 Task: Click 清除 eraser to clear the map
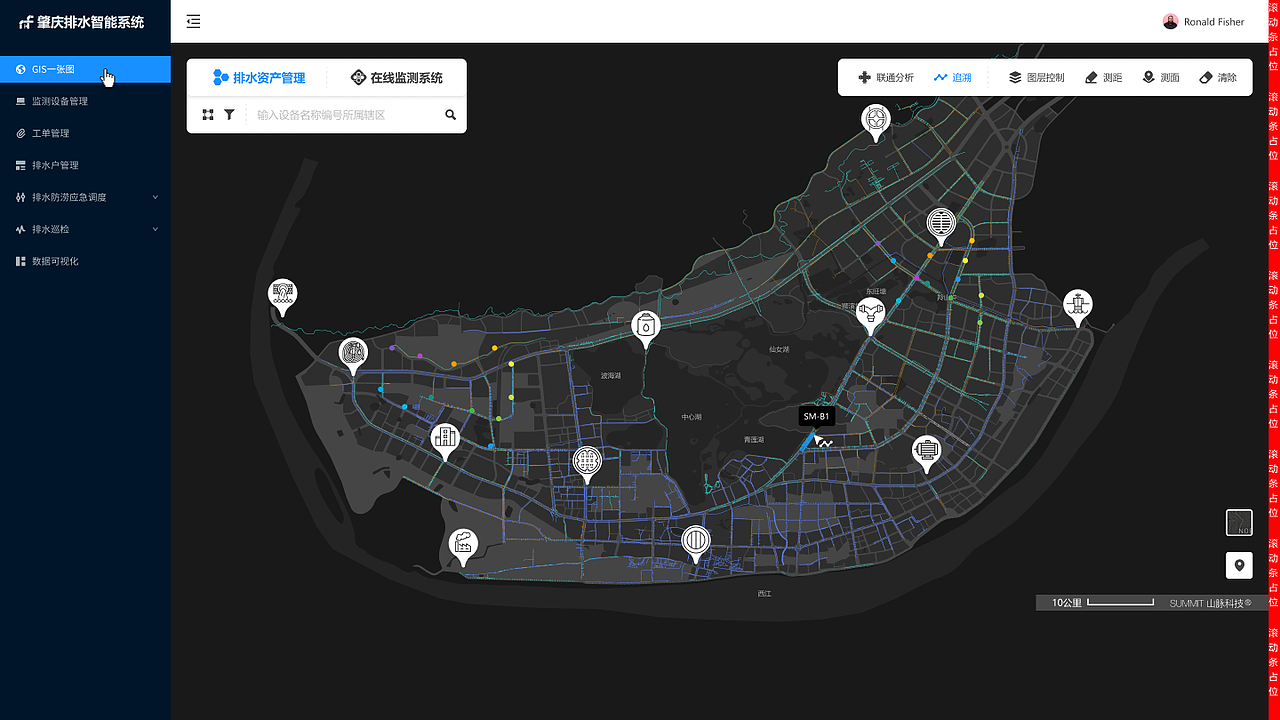tap(1217, 77)
